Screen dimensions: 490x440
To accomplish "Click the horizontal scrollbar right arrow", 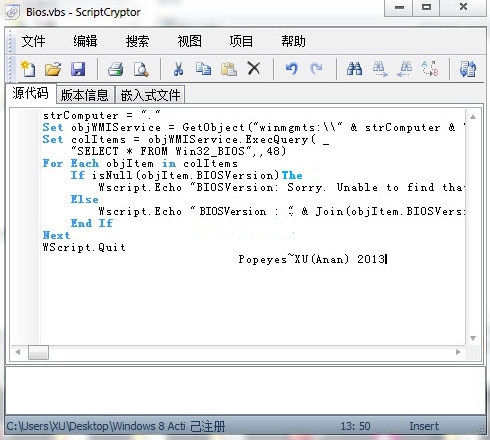I will pos(458,352).
